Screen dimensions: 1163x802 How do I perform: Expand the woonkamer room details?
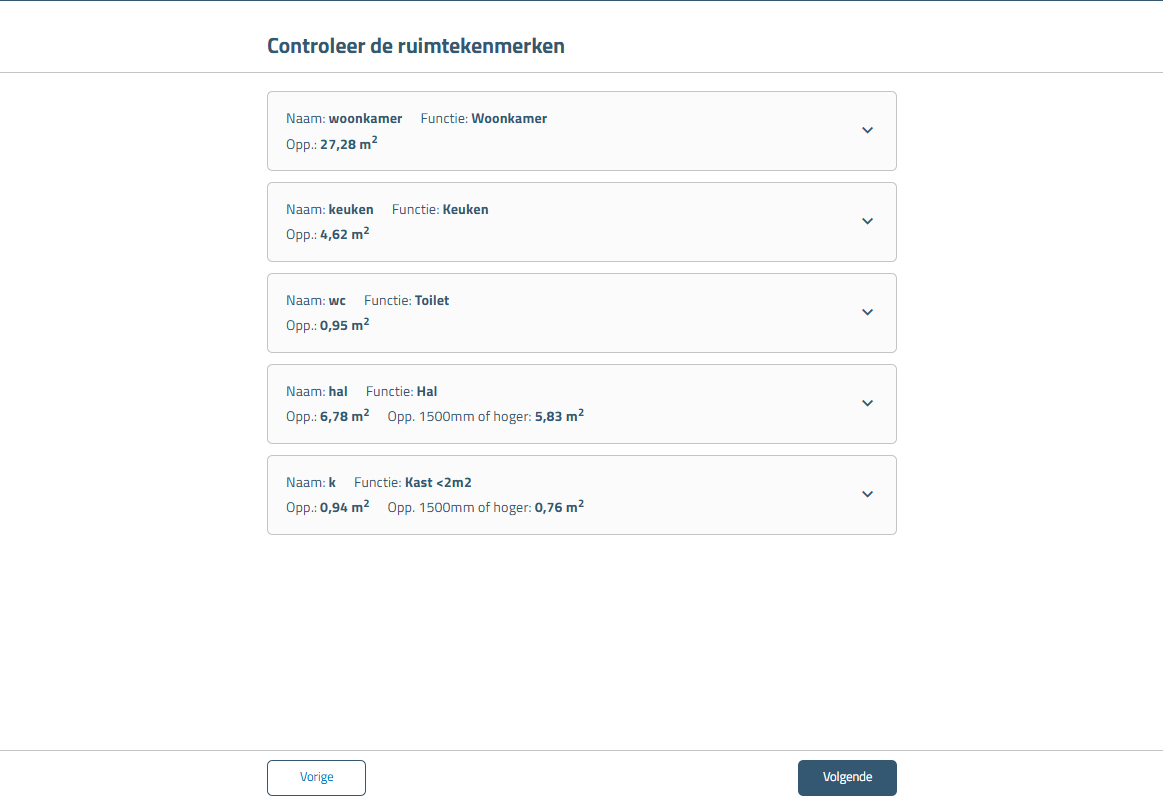pyautogui.click(x=867, y=130)
